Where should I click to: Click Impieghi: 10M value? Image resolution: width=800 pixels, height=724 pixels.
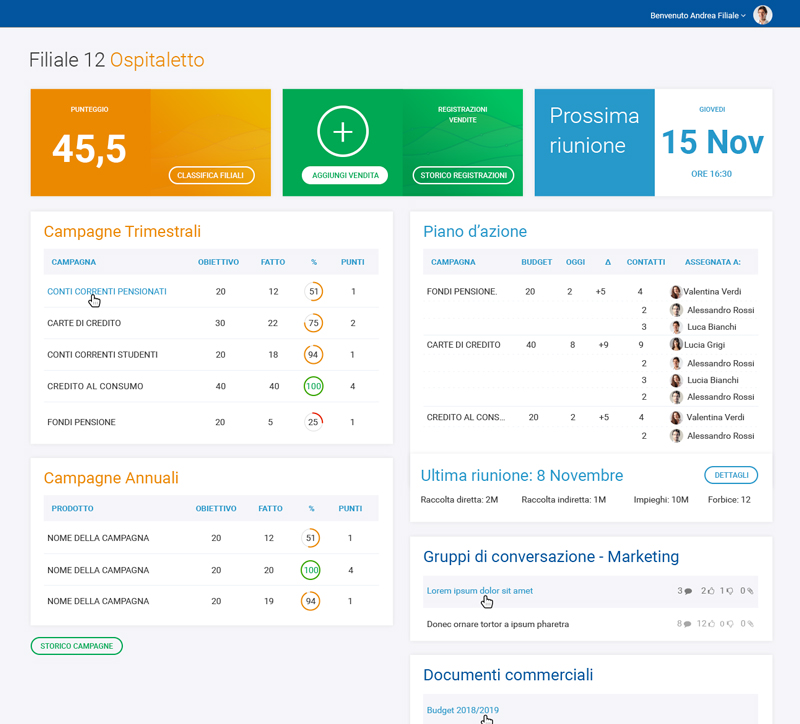[661, 500]
